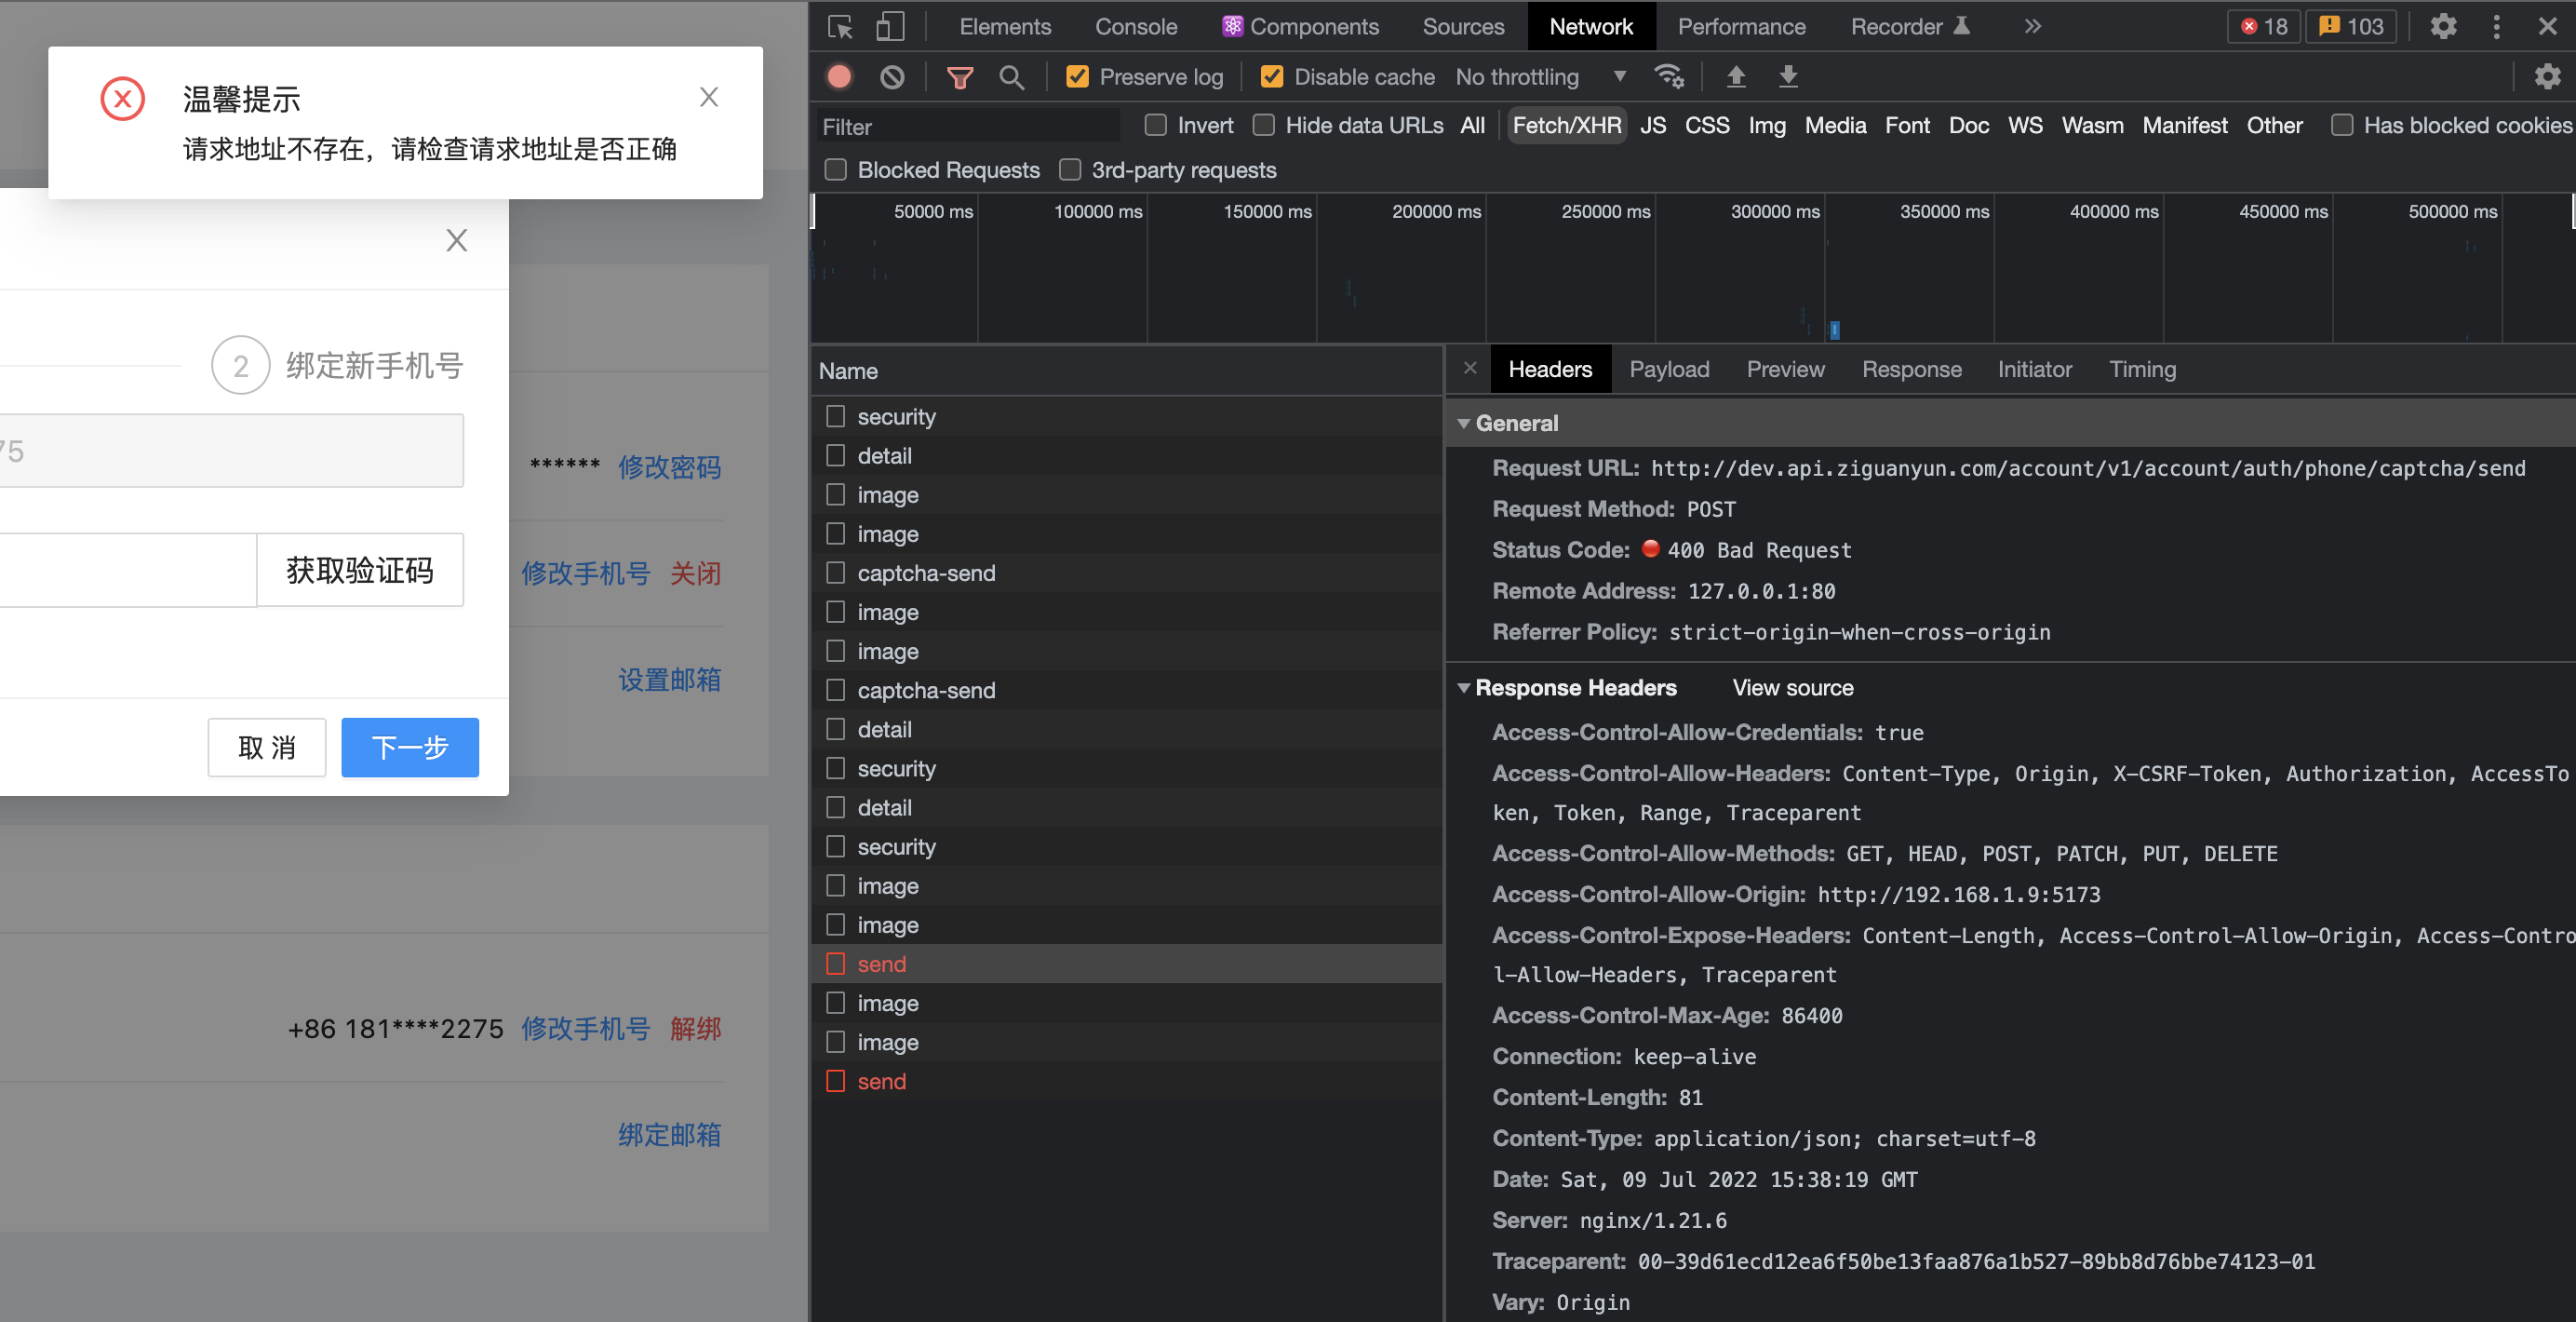Screen dimensions: 2576x1322
Task: Export HAR file using download icon
Action: pos(1788,76)
